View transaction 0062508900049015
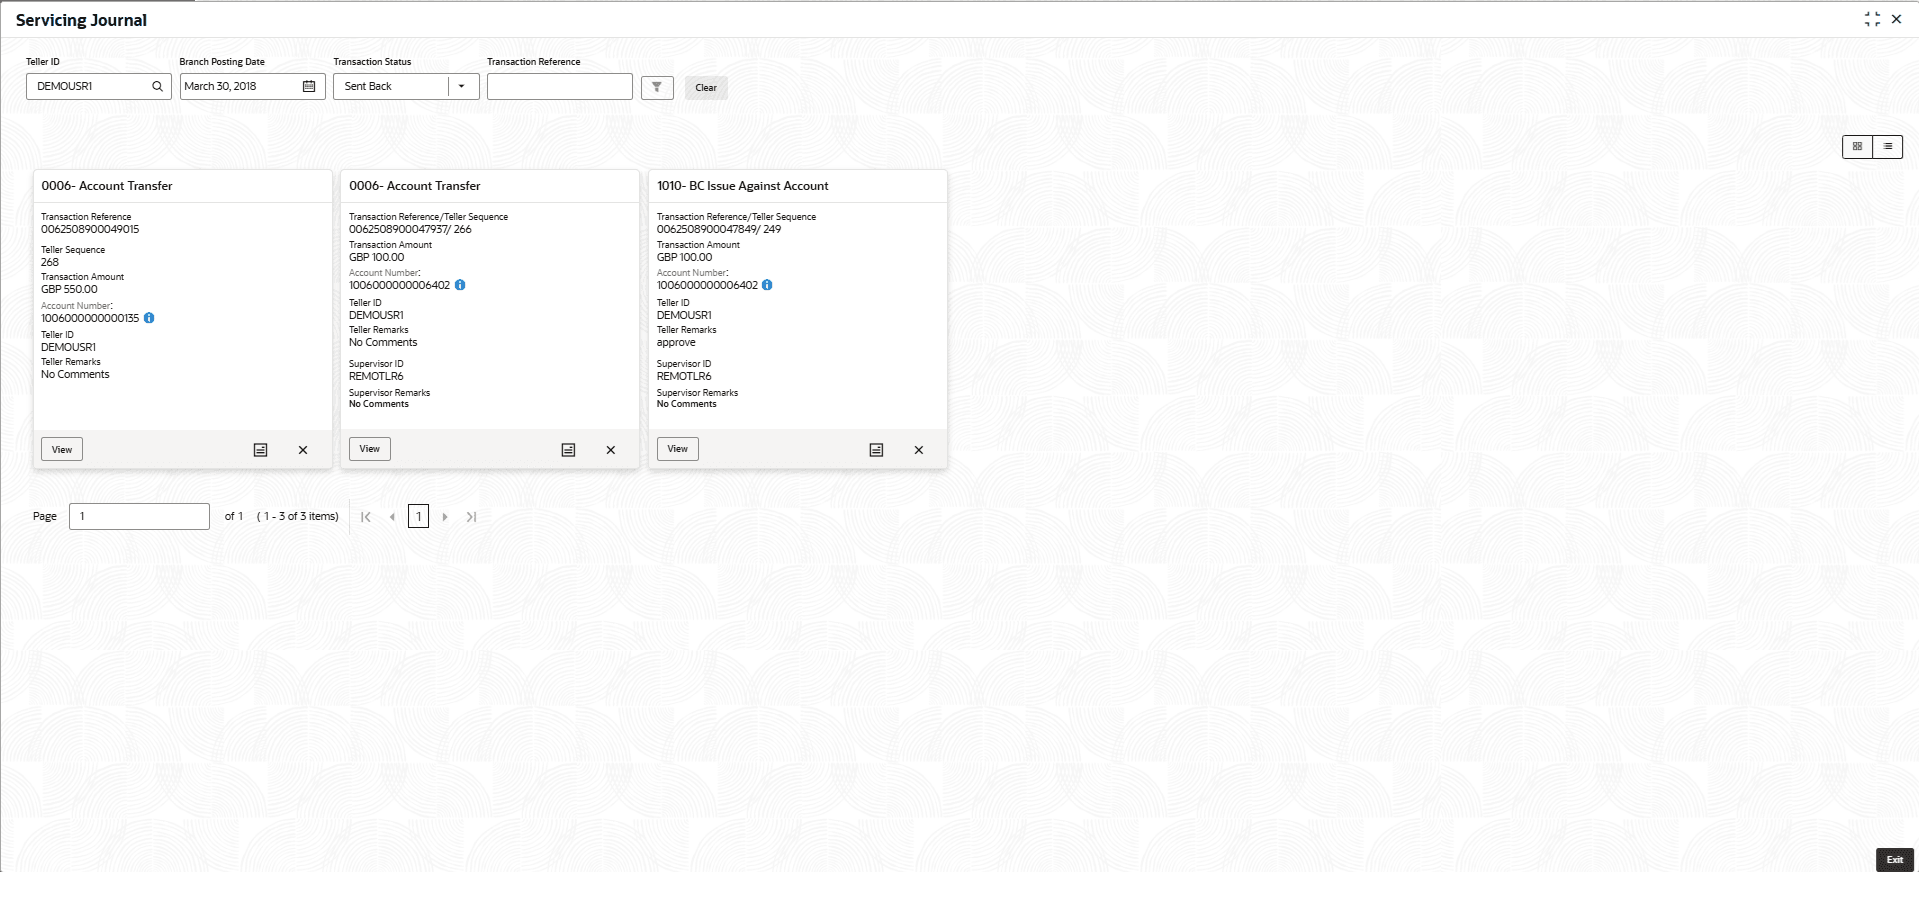The height and width of the screenshot is (899, 1919). pyautogui.click(x=62, y=450)
